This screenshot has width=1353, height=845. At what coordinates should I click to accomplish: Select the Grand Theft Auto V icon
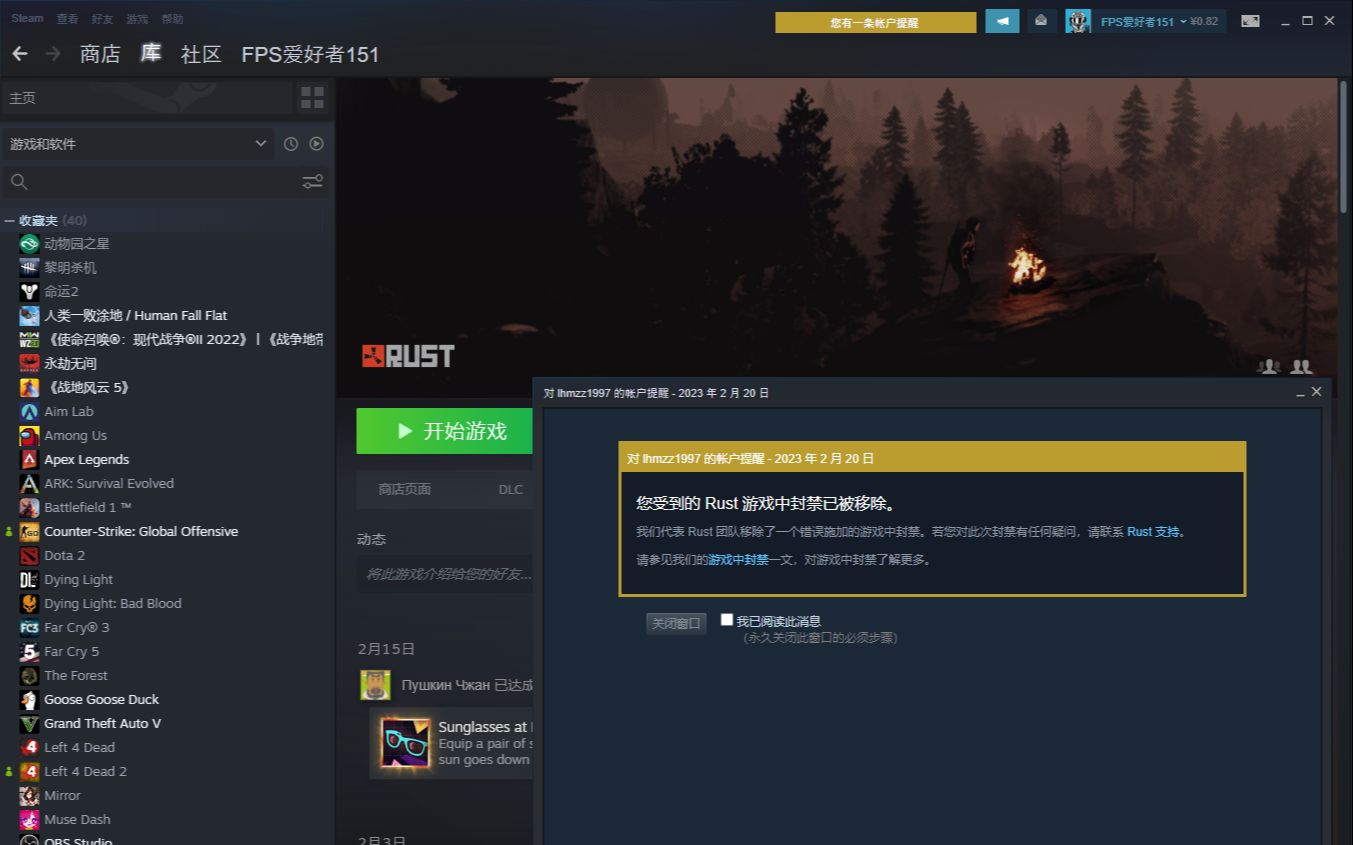pyautogui.click(x=29, y=723)
